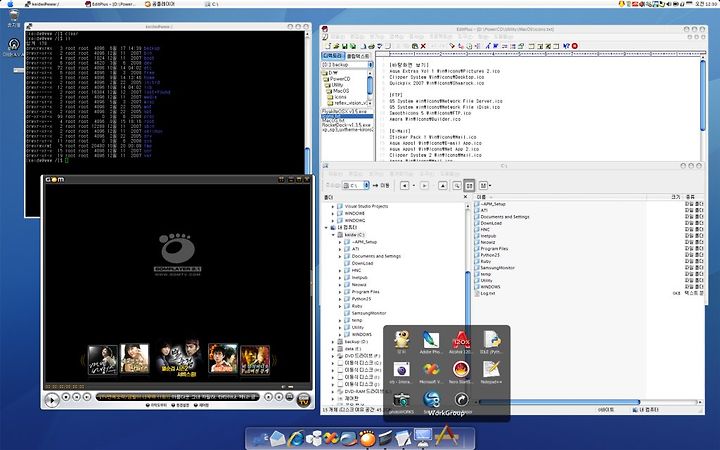Click the Print icon in EditPlus toolbar

371,46
